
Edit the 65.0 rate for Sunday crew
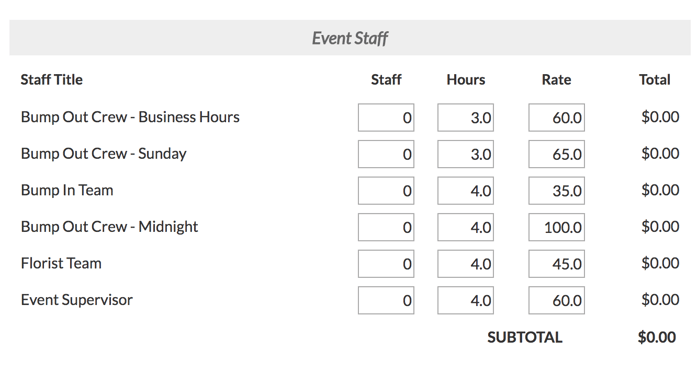pos(556,154)
